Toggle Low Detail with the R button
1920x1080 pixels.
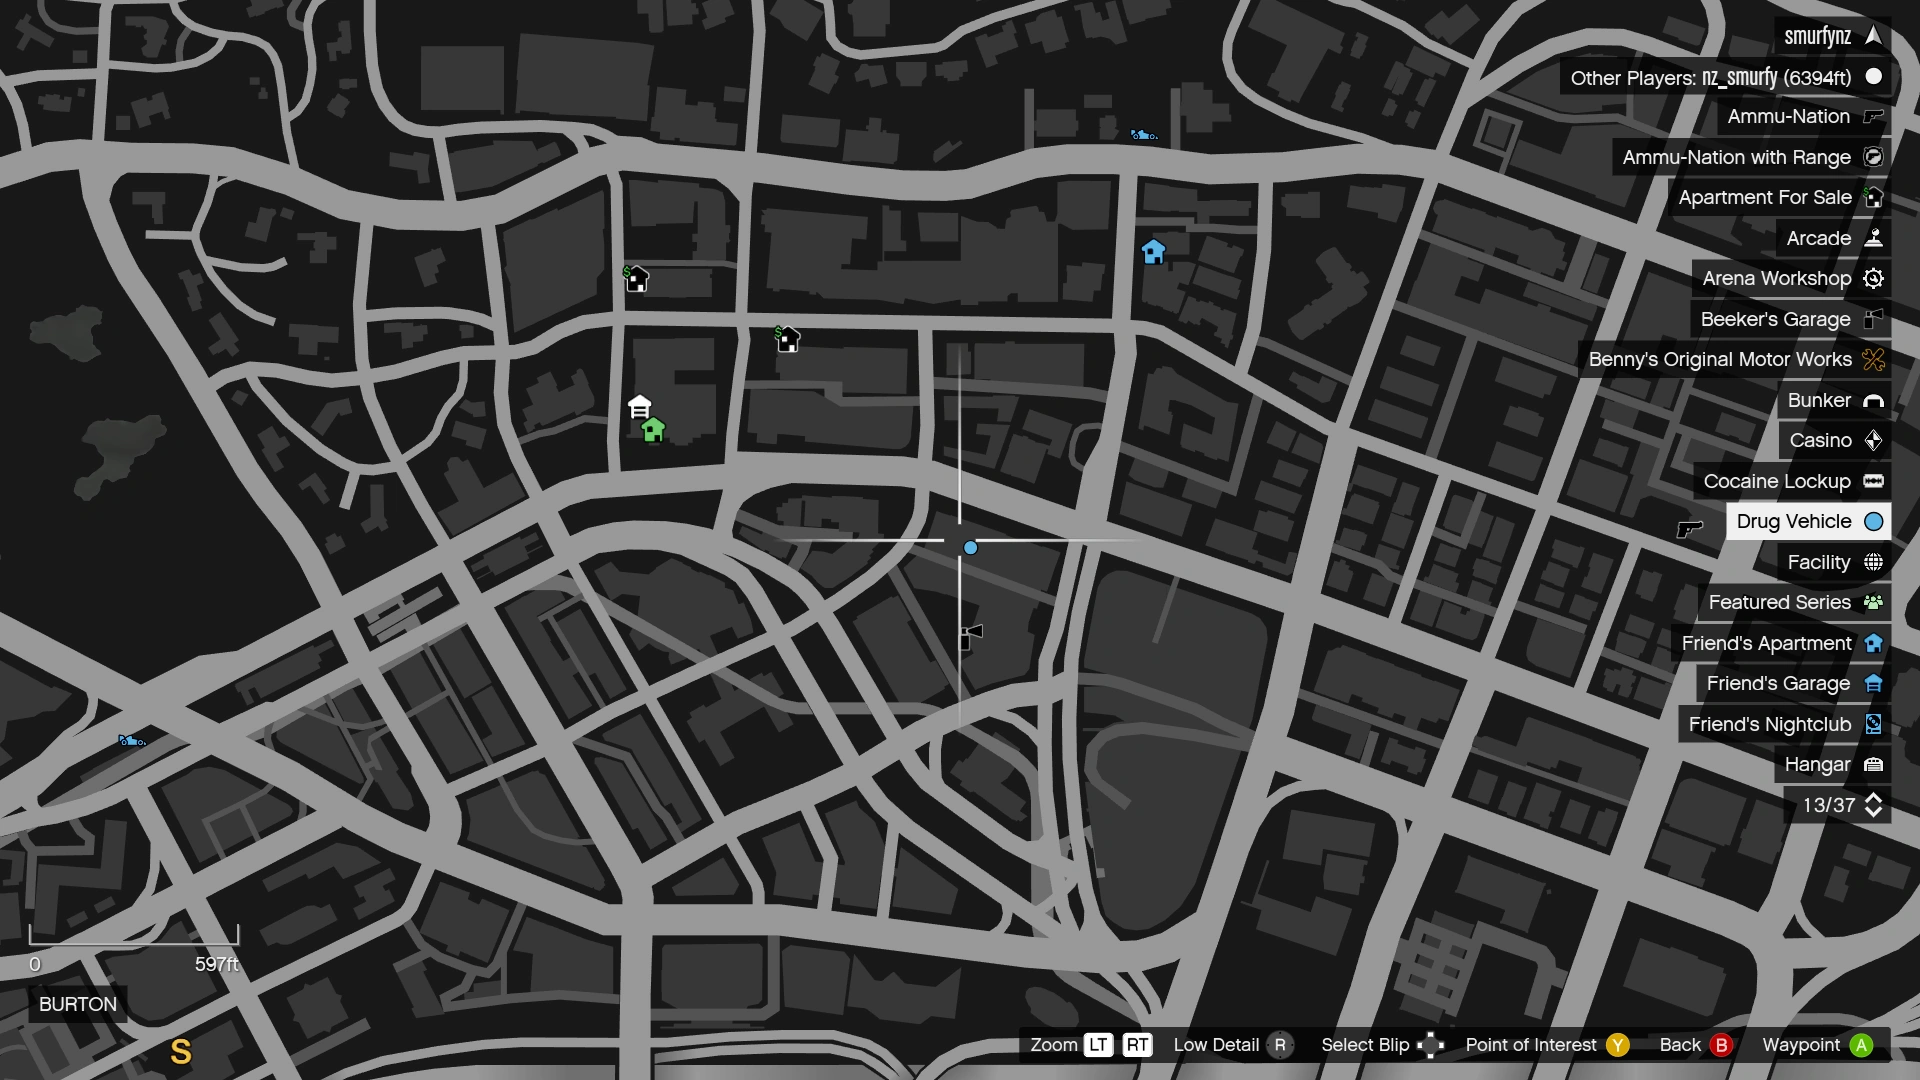pyautogui.click(x=1279, y=1045)
